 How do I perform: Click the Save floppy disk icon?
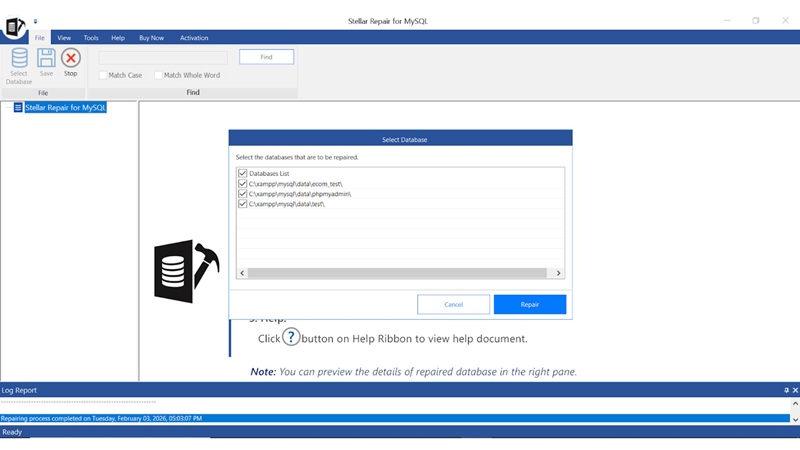tap(46, 59)
